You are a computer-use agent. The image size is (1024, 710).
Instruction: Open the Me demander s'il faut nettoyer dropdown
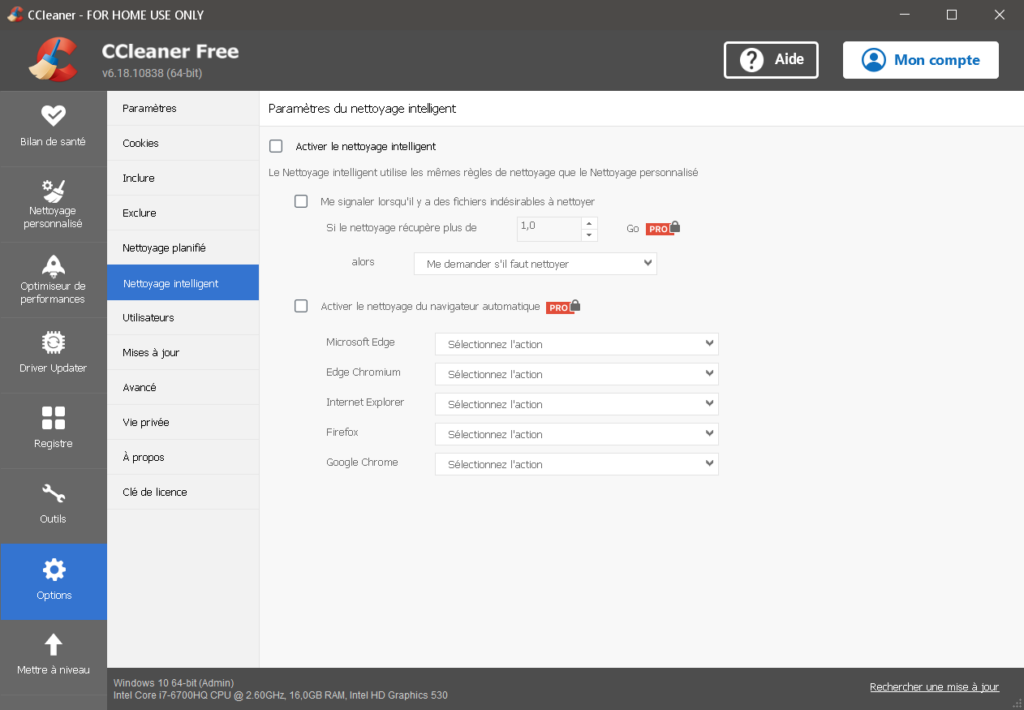(535, 263)
